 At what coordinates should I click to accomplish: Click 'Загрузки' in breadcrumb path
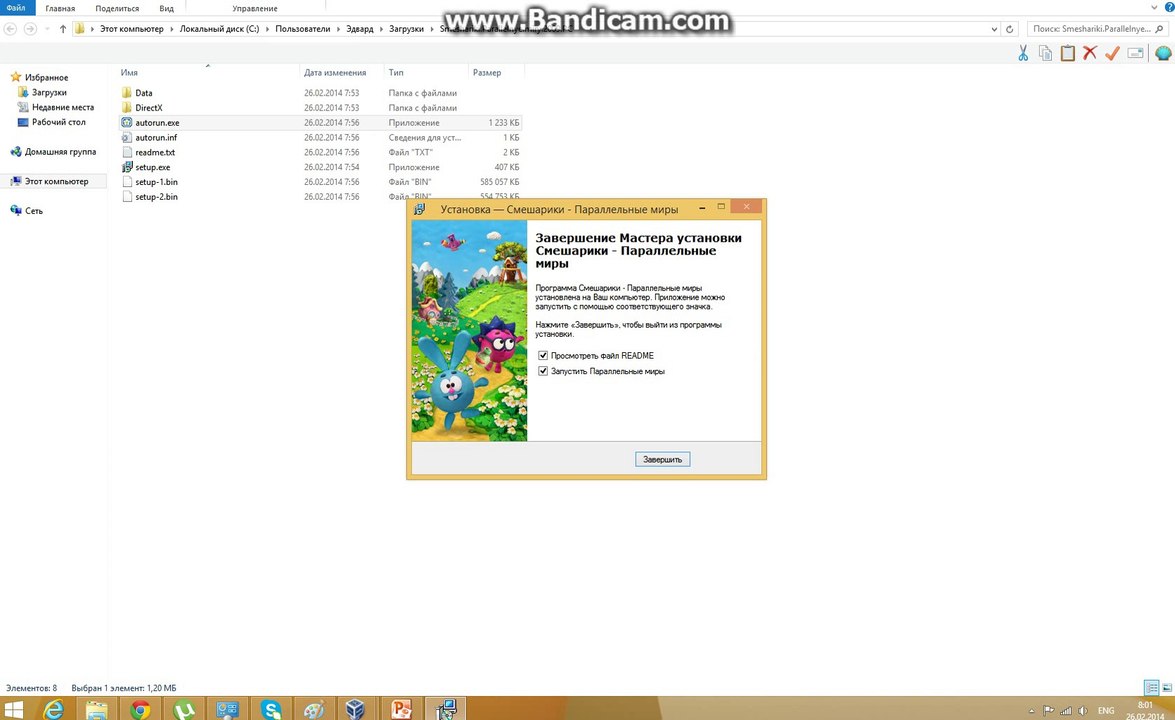click(x=406, y=29)
